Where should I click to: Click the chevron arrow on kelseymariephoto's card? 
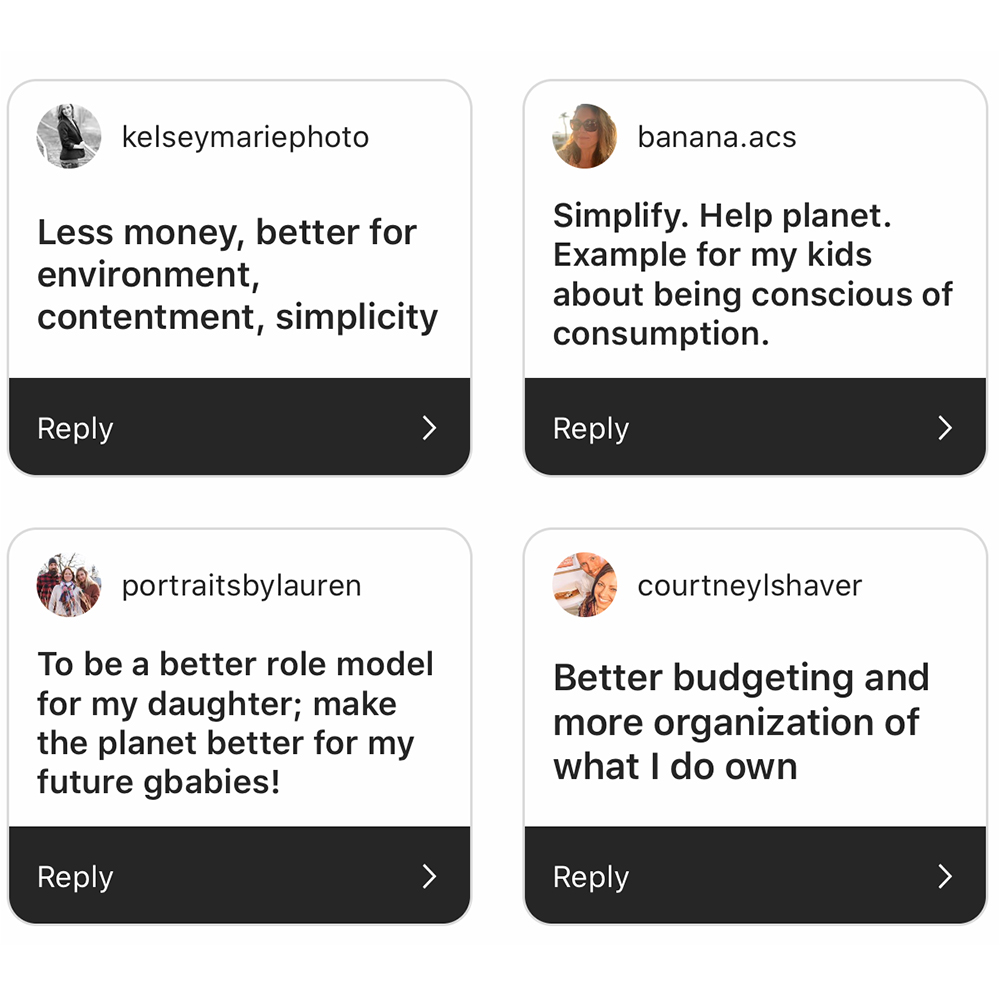430,428
